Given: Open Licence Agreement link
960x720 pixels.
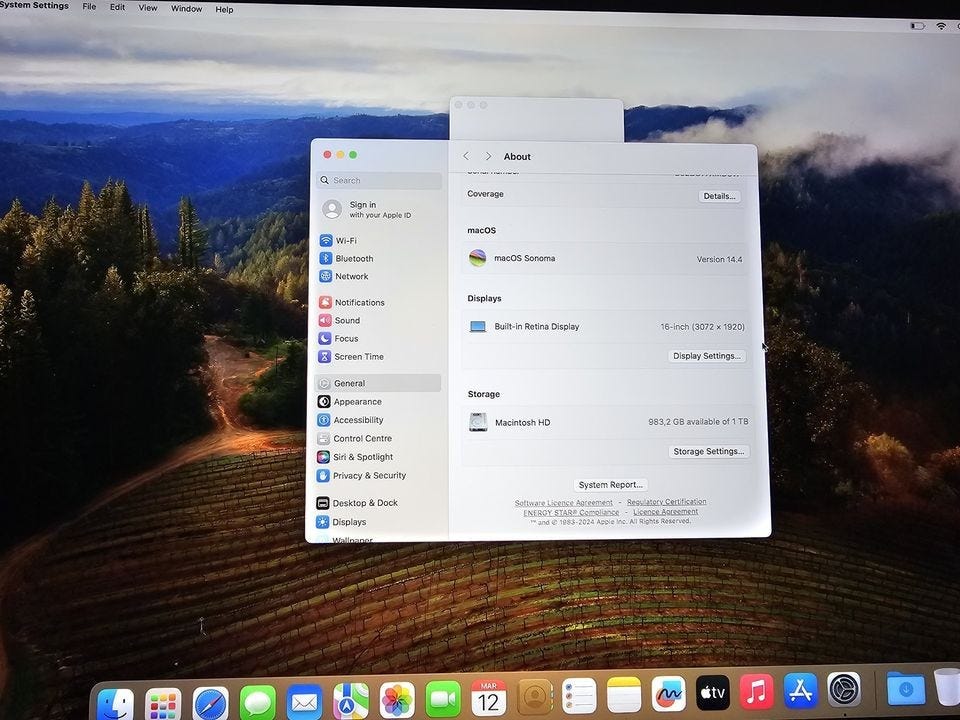Looking at the screenshot, I should coord(666,512).
